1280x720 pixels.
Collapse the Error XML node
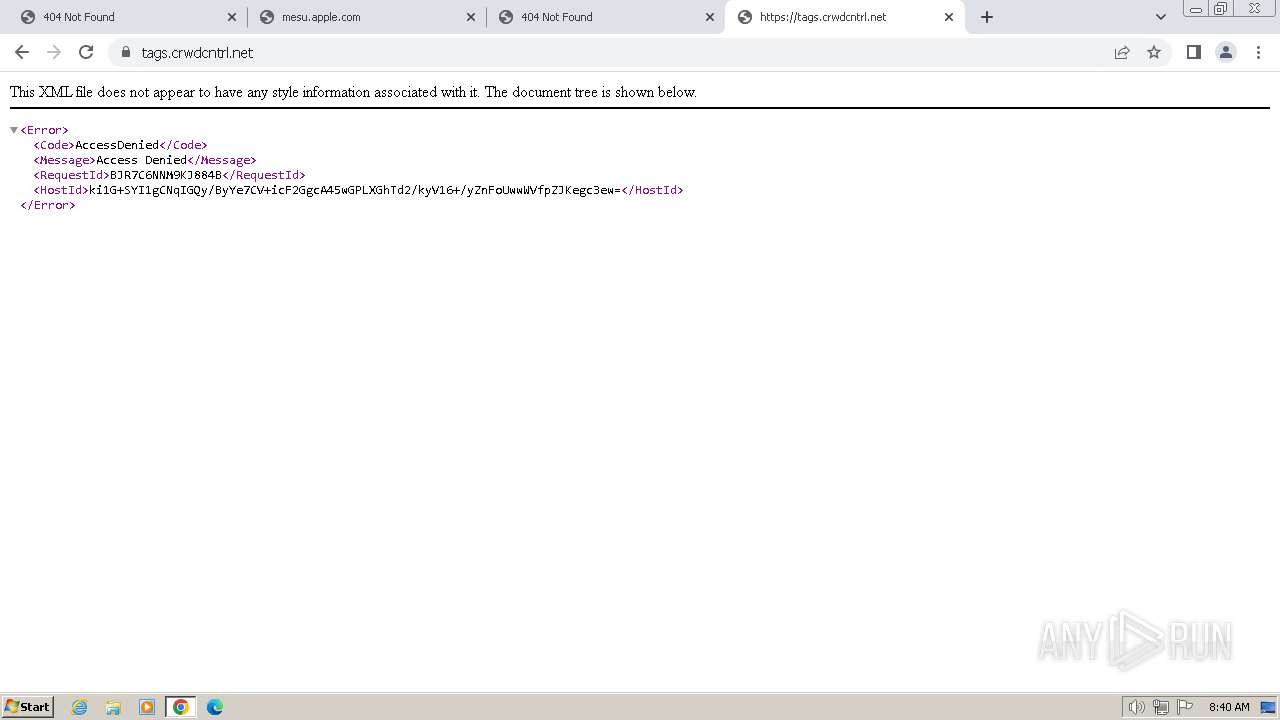click(x=14, y=130)
